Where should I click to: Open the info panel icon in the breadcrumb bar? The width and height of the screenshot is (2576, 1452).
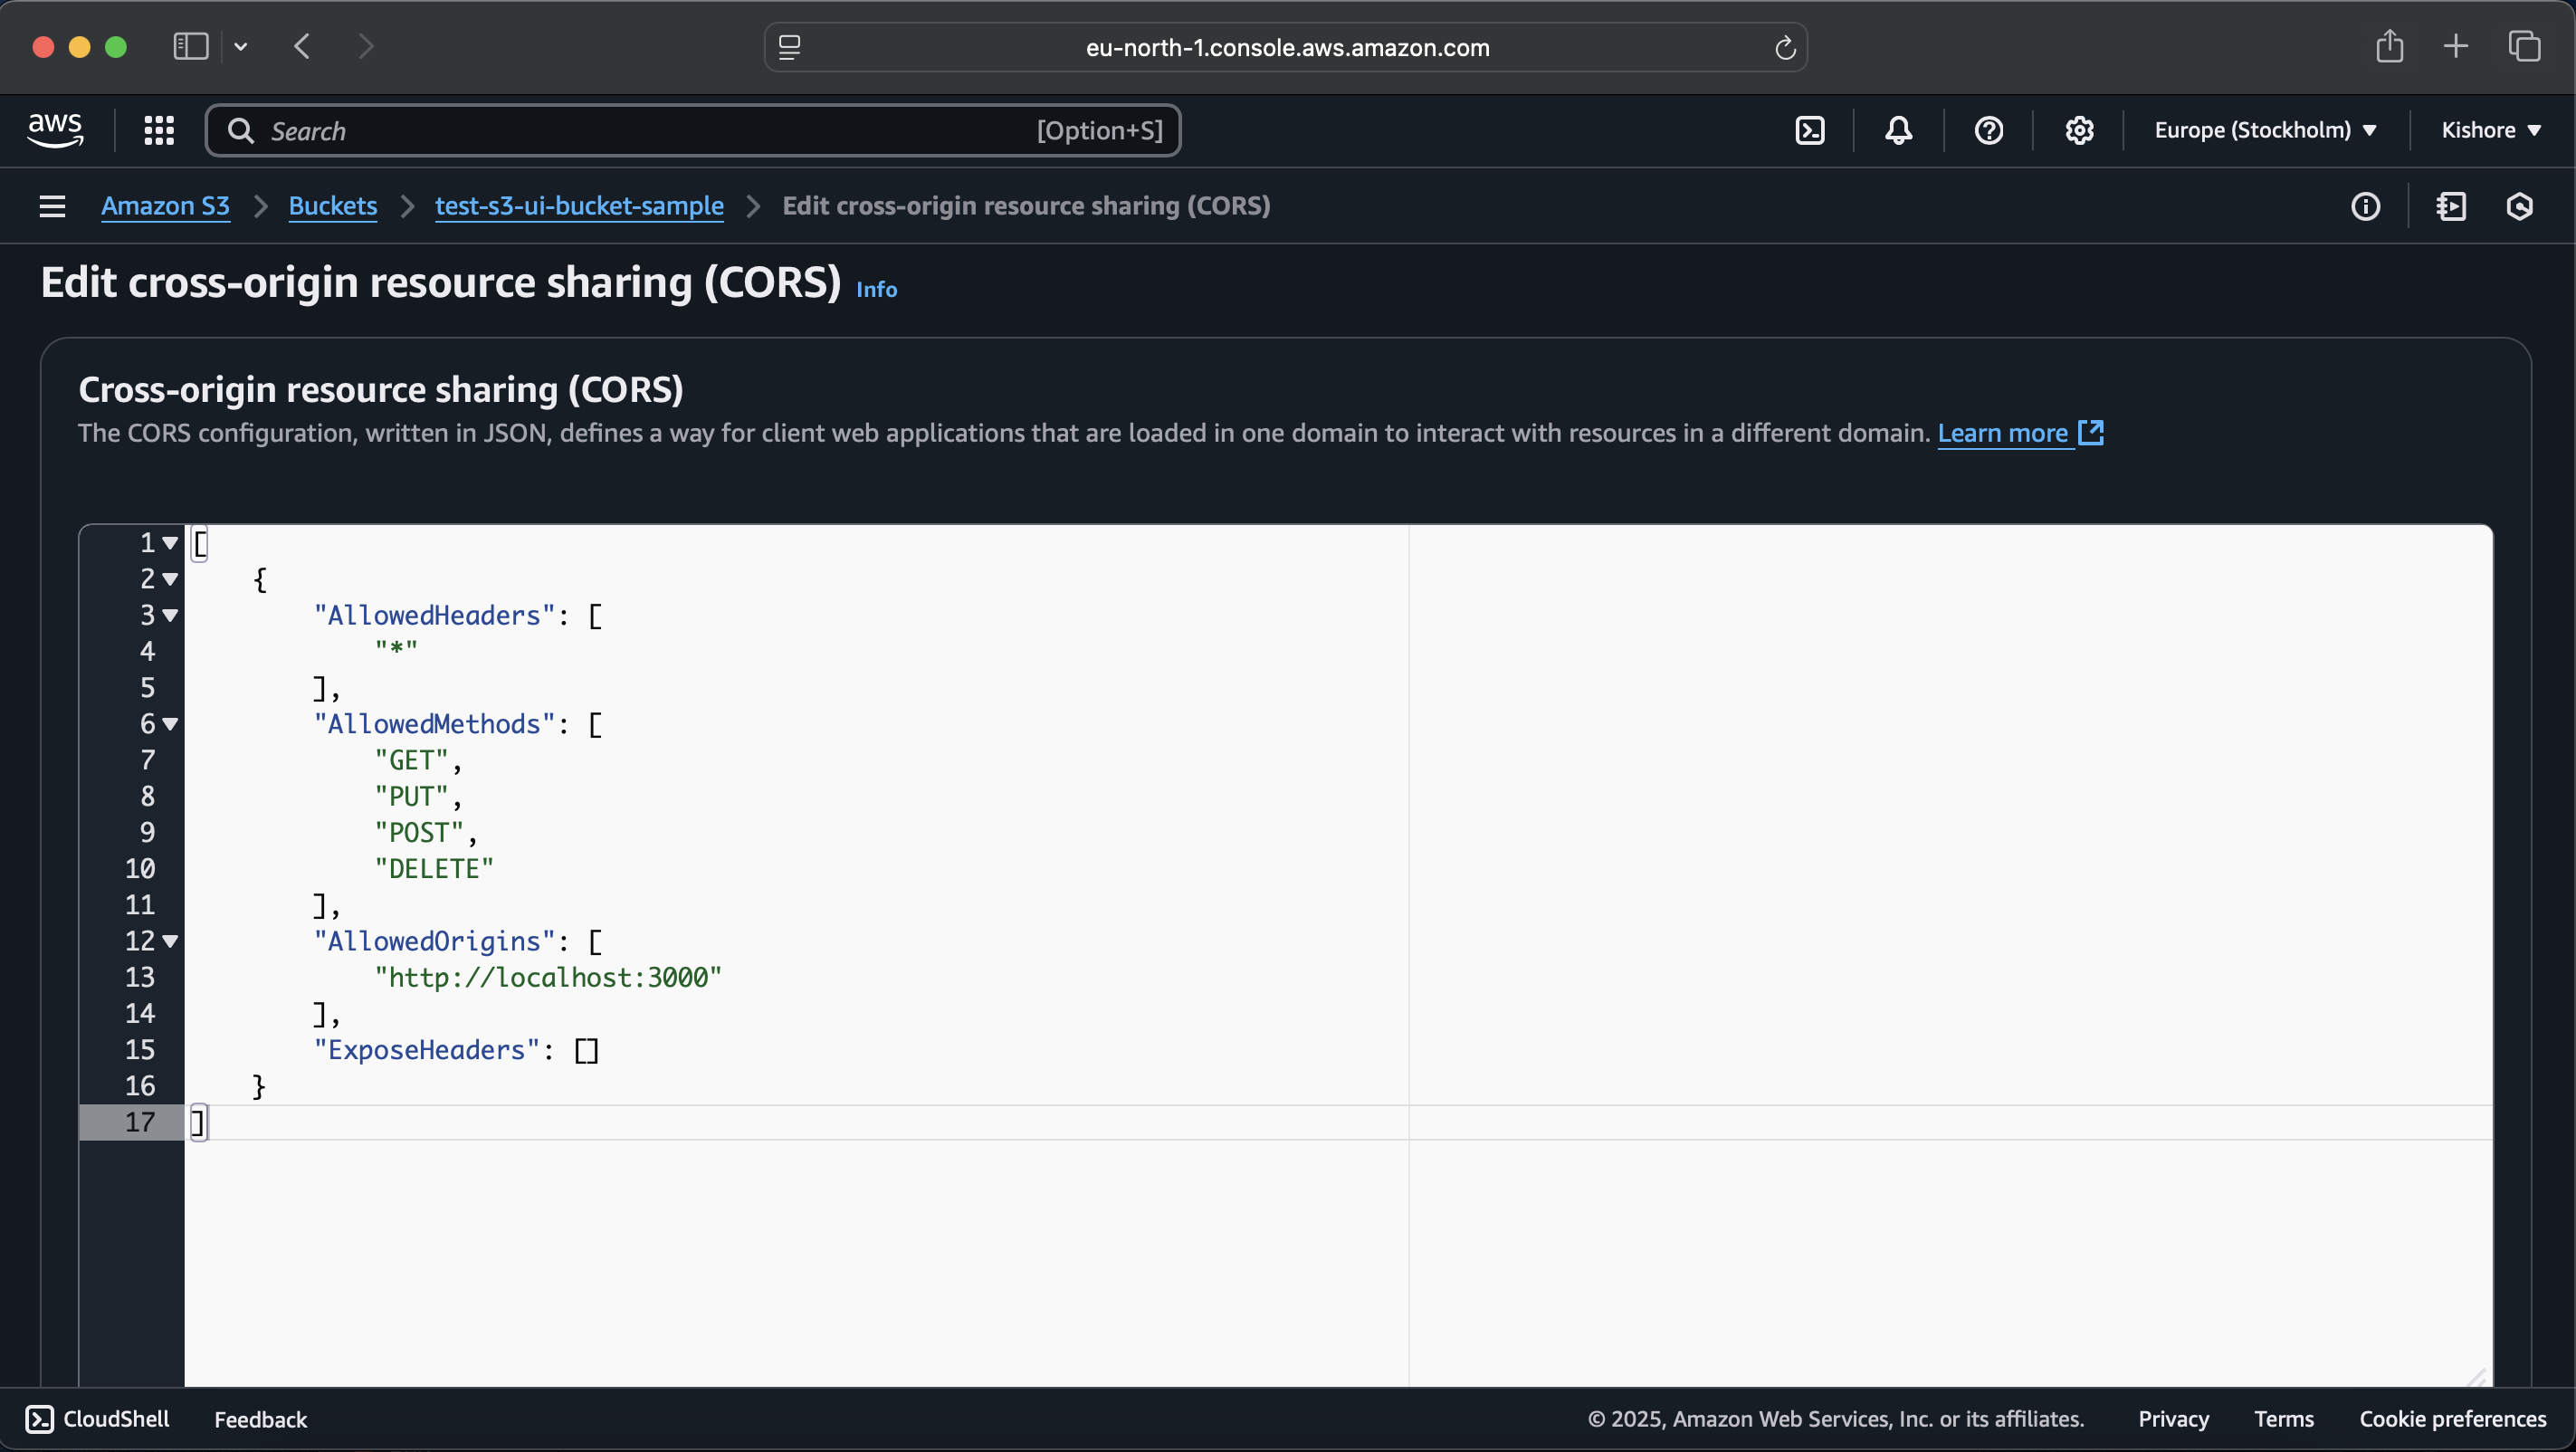(x=2365, y=206)
